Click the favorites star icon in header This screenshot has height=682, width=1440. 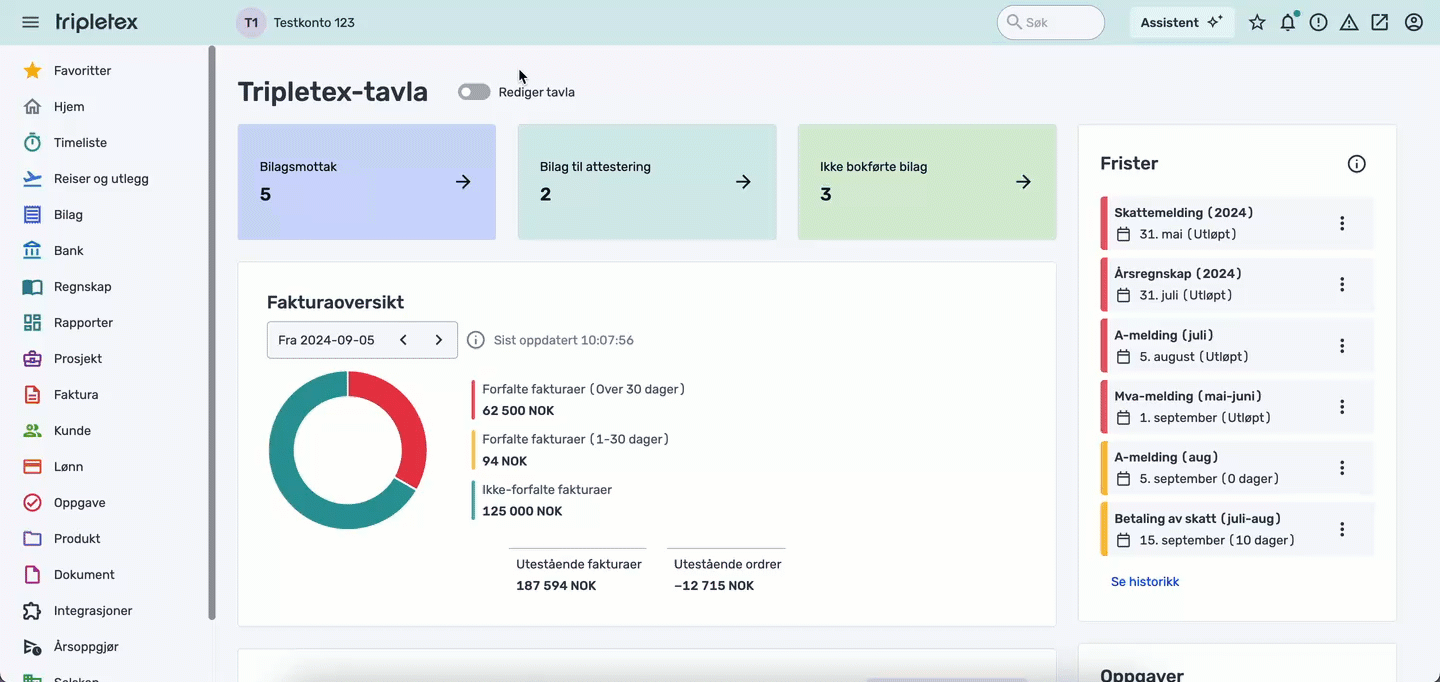click(x=1257, y=22)
